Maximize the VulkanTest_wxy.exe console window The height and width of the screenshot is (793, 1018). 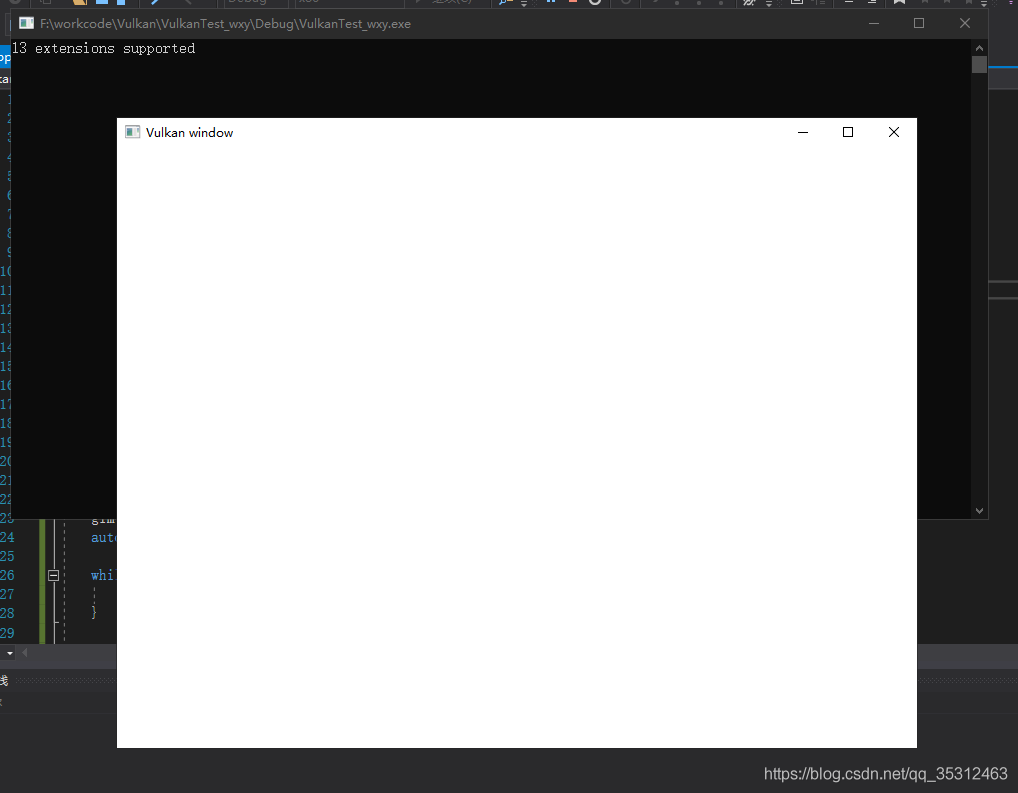point(918,23)
